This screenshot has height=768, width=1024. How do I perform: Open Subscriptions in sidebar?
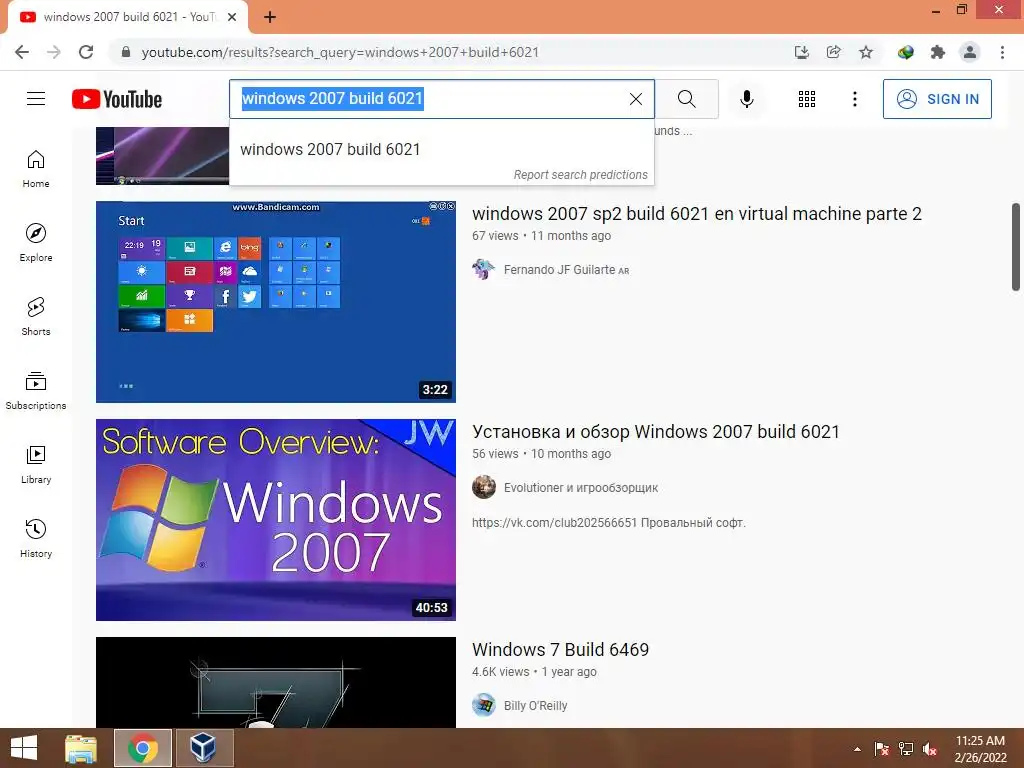36,391
